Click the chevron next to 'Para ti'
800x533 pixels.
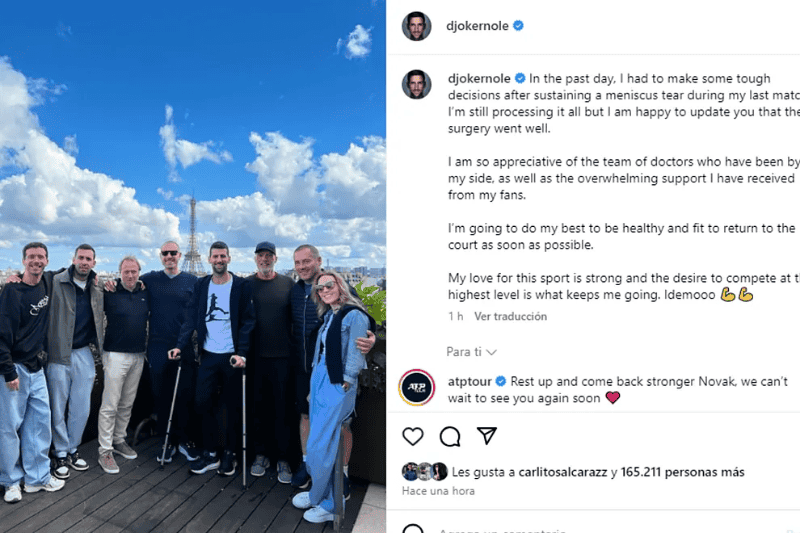tap(491, 352)
